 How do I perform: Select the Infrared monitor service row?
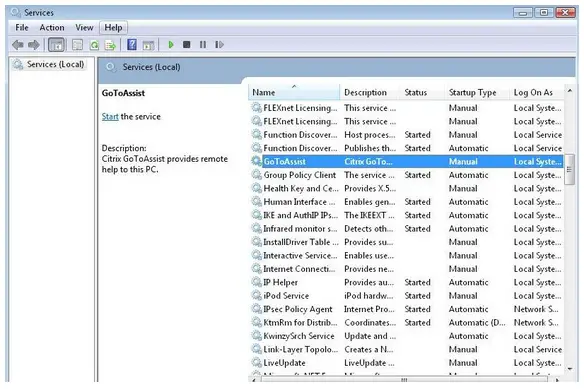point(406,228)
